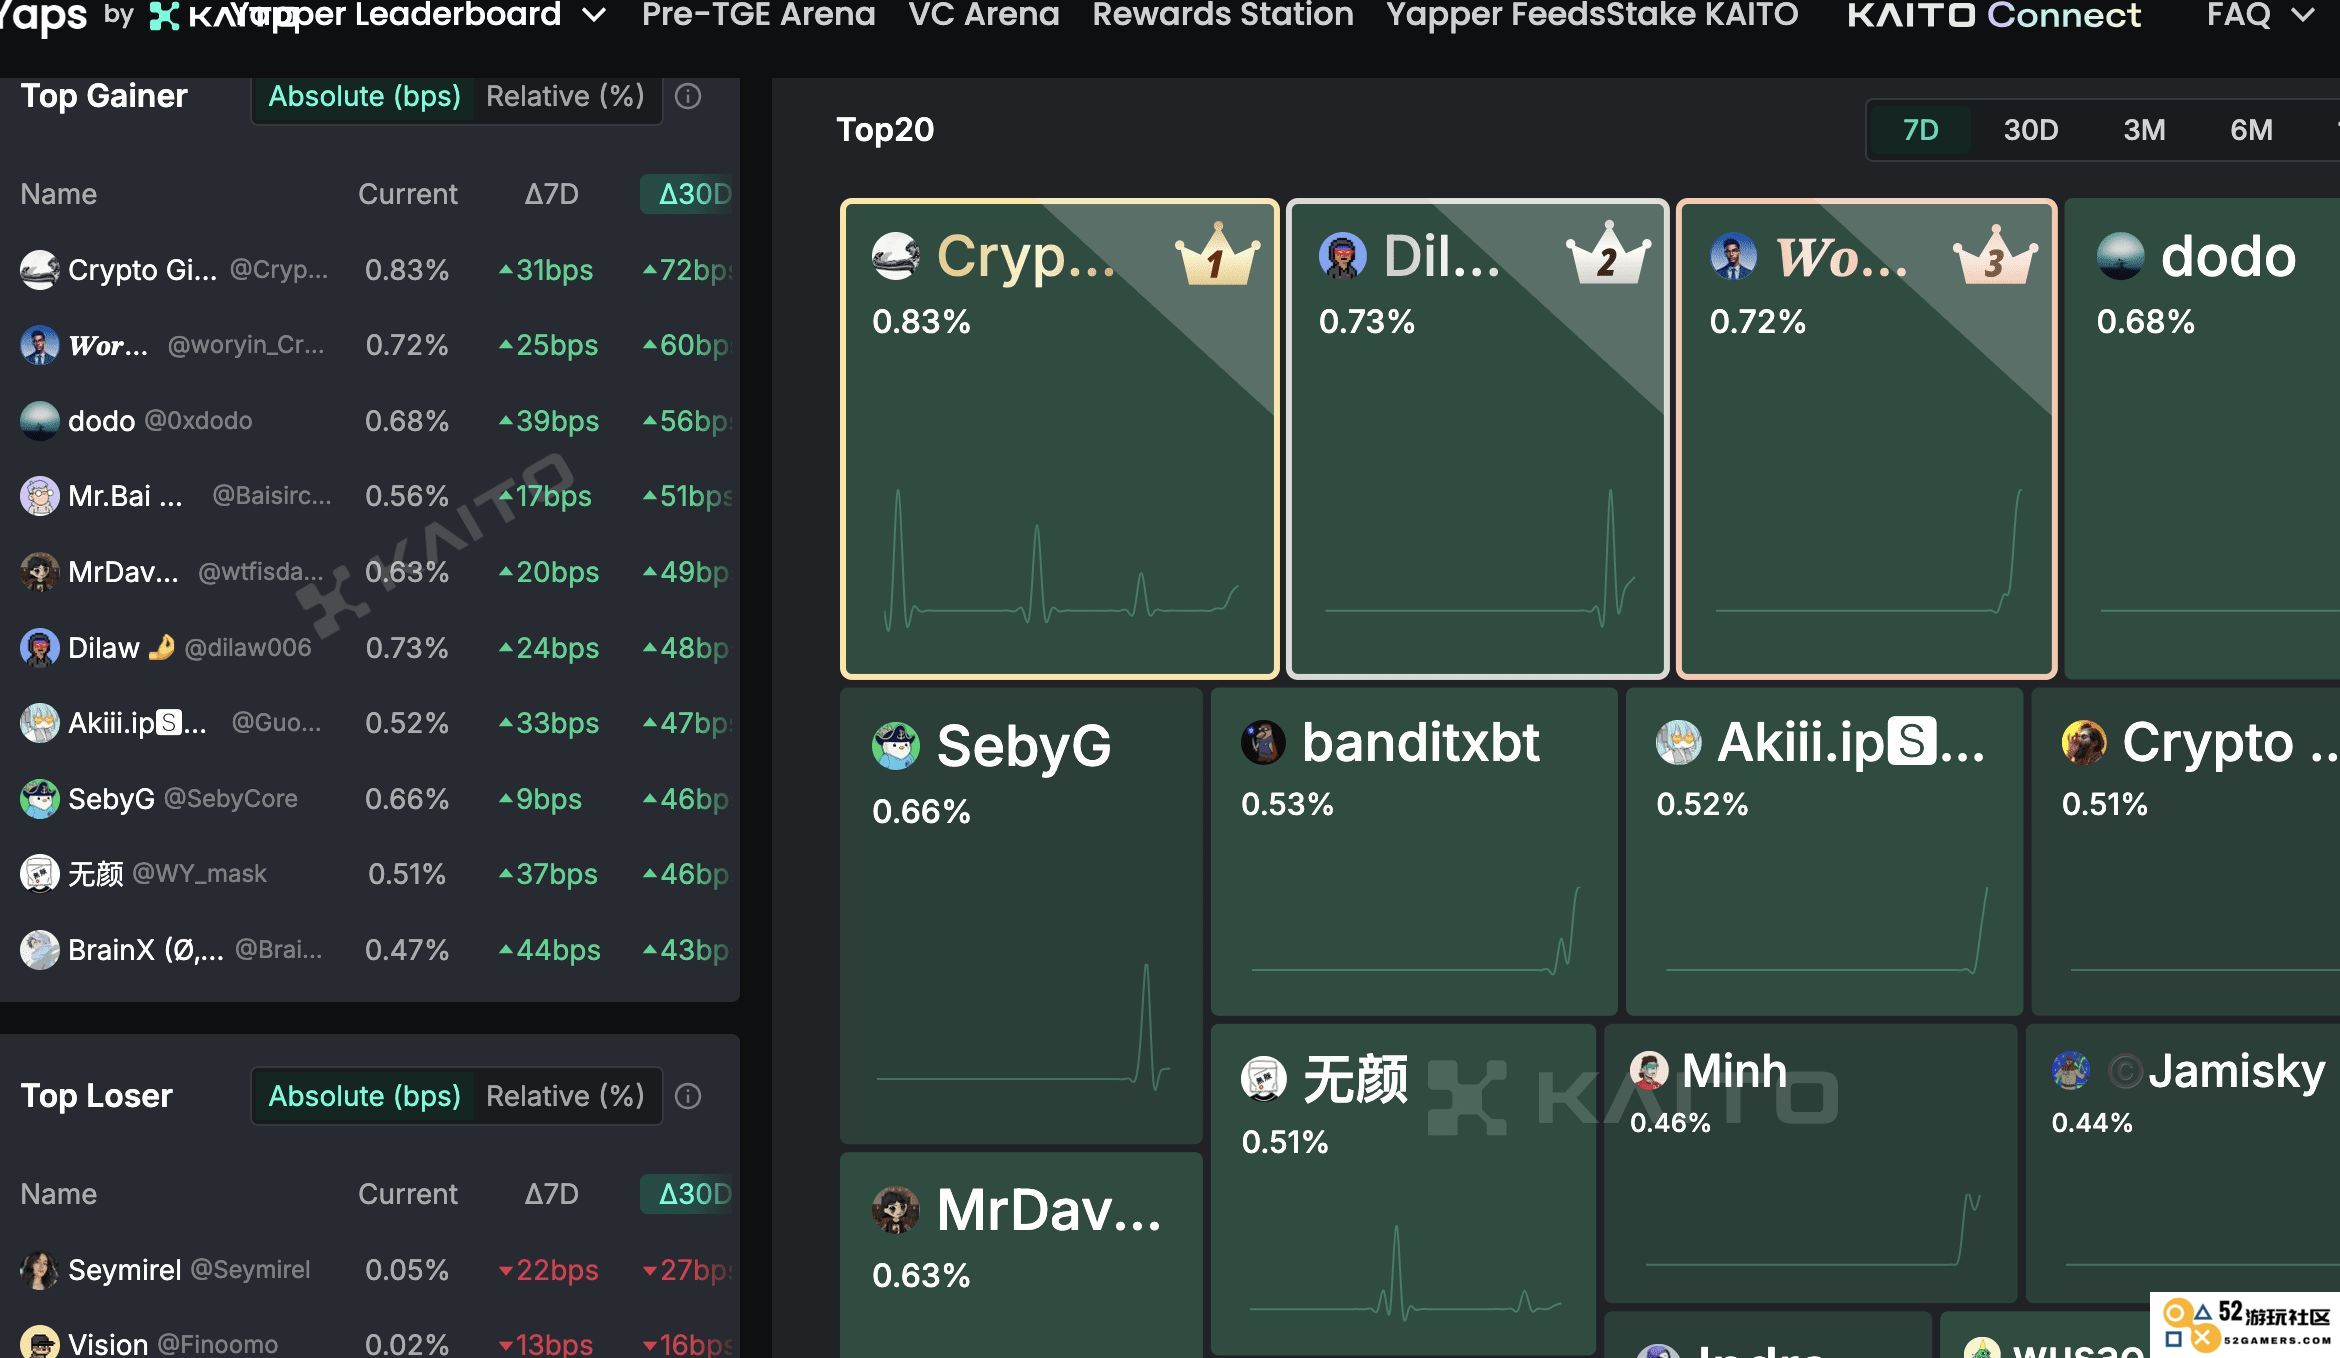Click avatar on the Cryp... Top20 card
The width and height of the screenshot is (2340, 1358).
click(x=896, y=256)
